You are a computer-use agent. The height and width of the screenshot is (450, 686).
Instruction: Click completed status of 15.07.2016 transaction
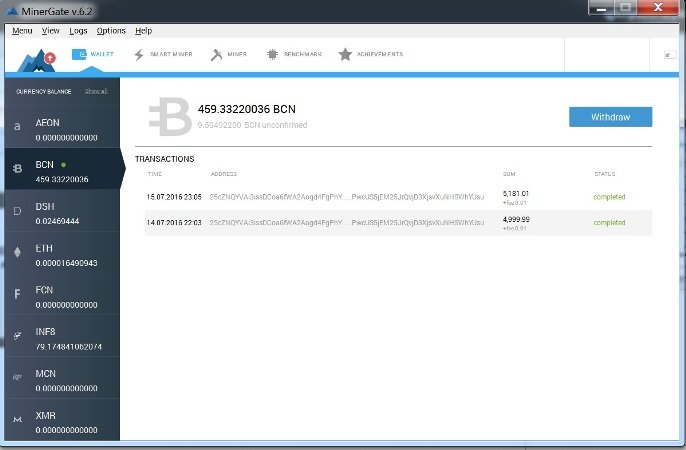click(x=609, y=197)
